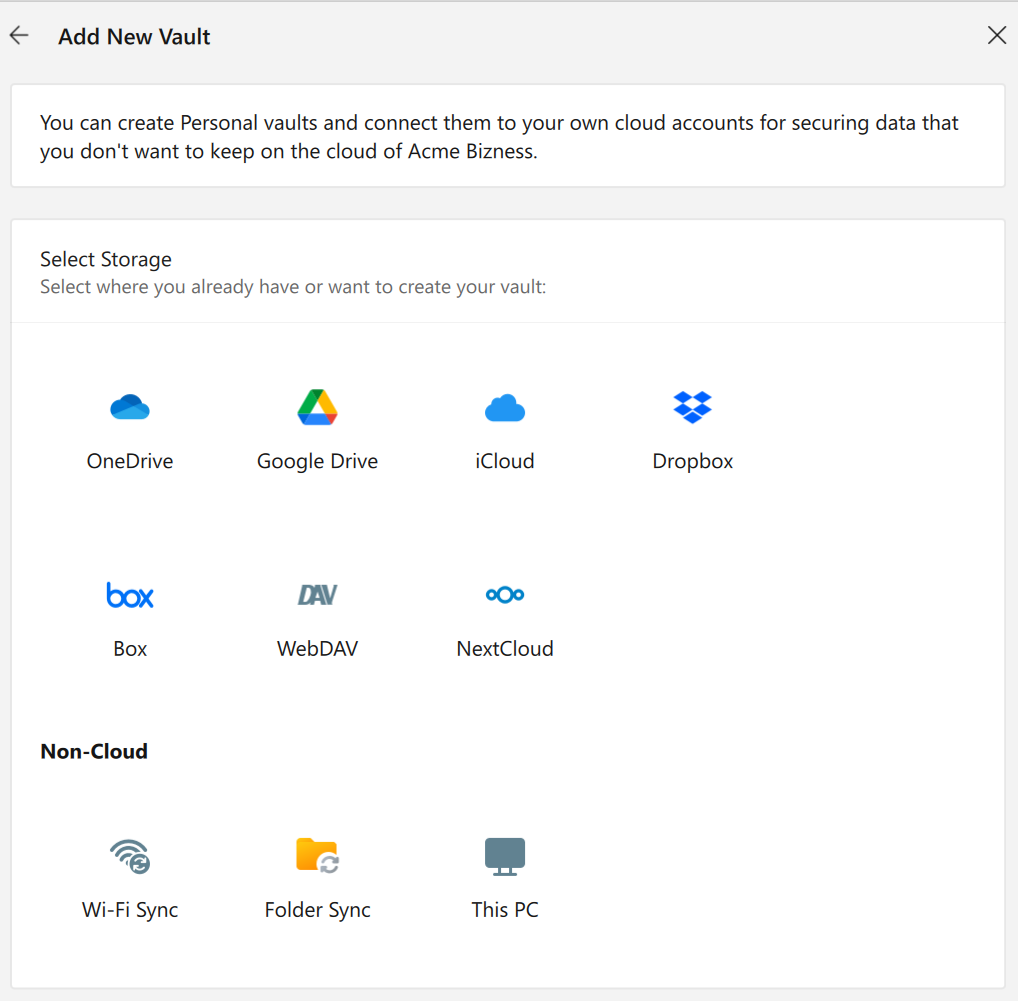The width and height of the screenshot is (1018, 1001).
Task: Pick the This PC monitor icon
Action: pyautogui.click(x=504, y=857)
